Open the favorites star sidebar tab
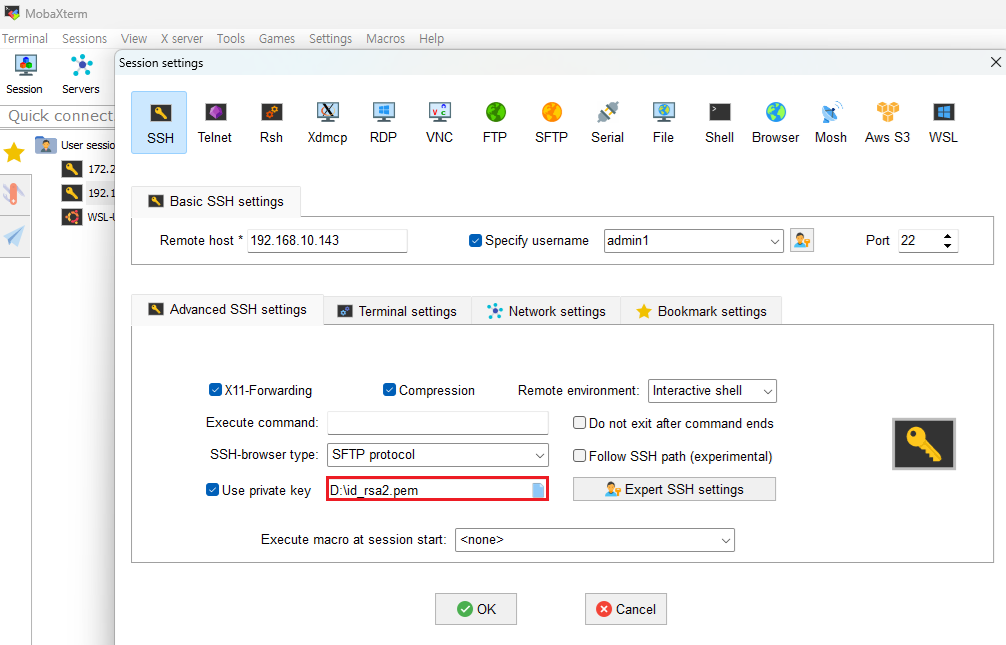Viewport: 1006px width, 645px height. [x=14, y=152]
